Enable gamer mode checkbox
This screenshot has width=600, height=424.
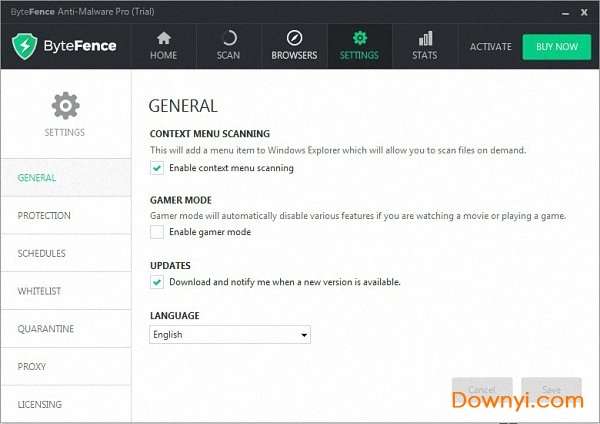[157, 232]
